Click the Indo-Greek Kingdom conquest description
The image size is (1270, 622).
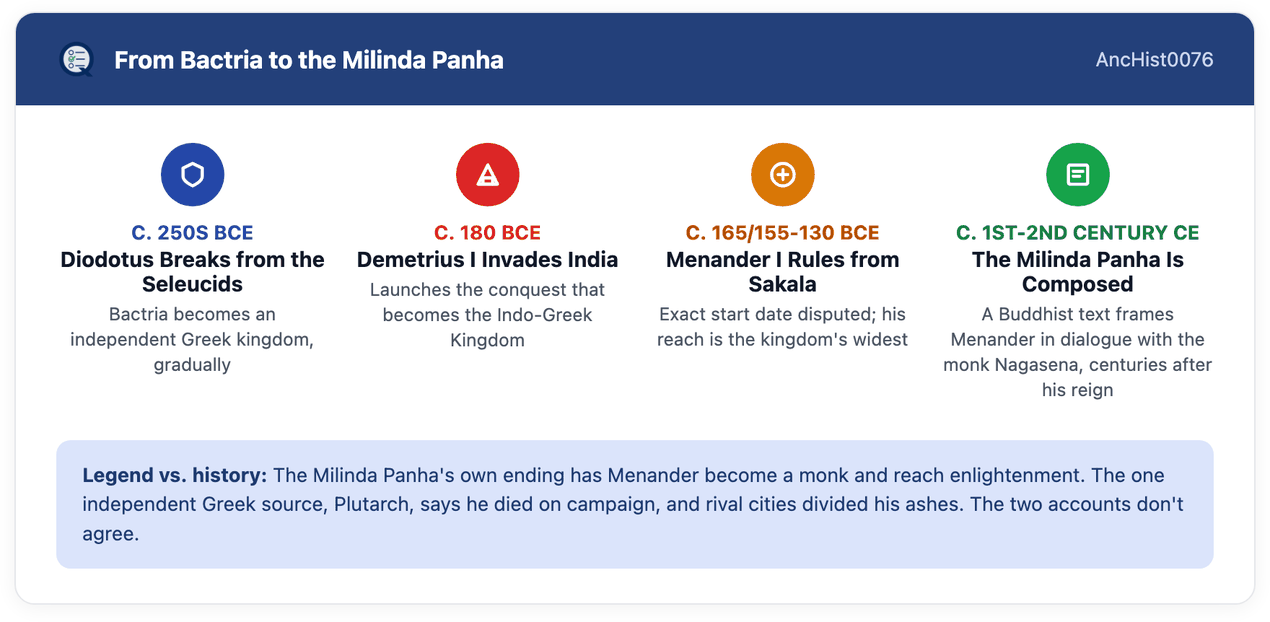487,315
